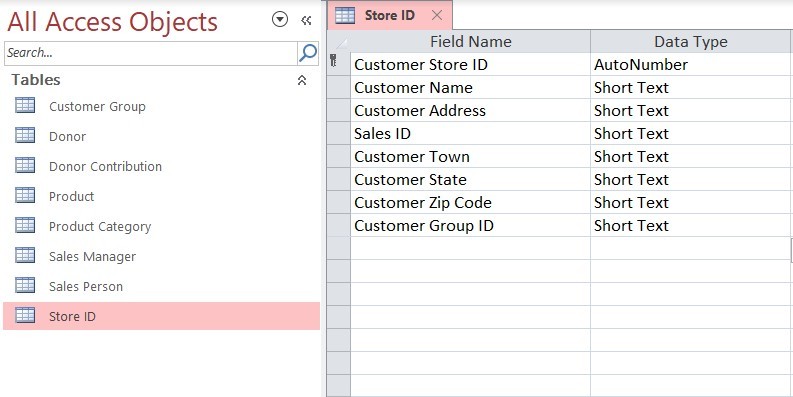This screenshot has width=793, height=397.
Task: Click the Sales Manager table icon
Action: (25, 255)
